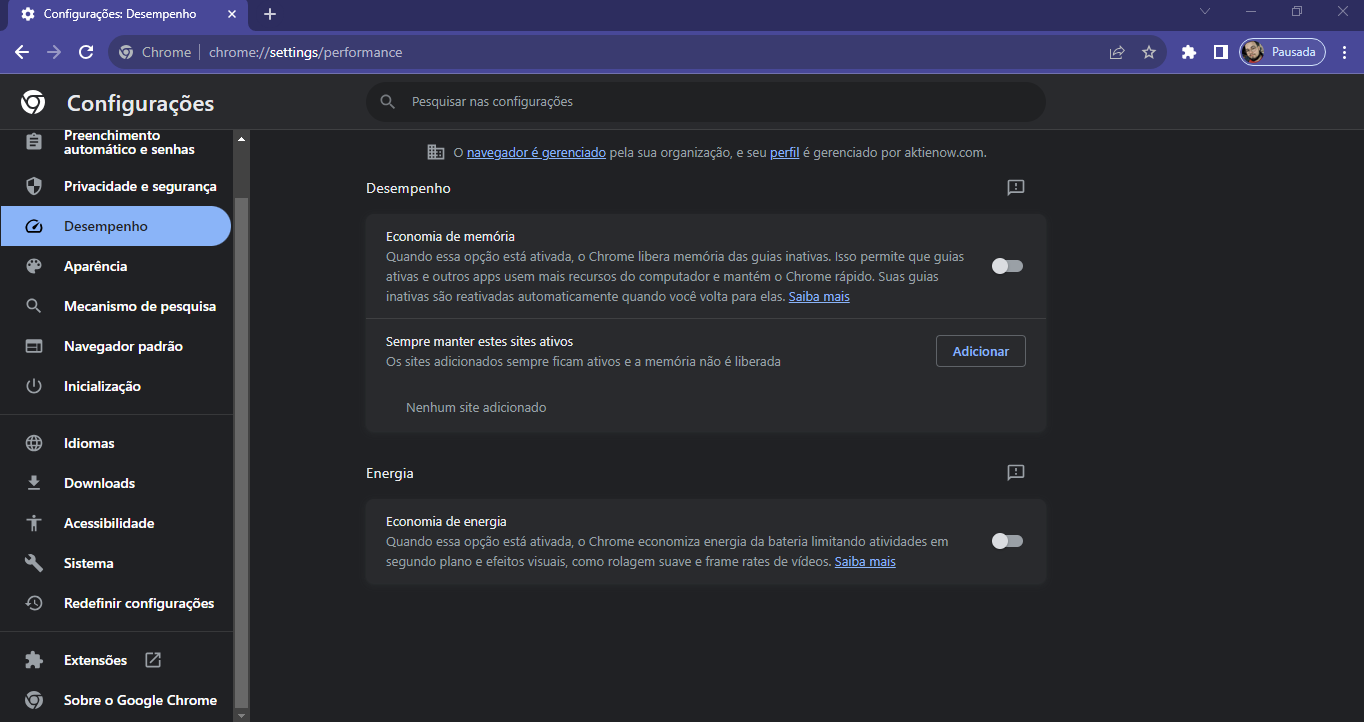Click the Pesquisar nas configurações search field

pos(705,102)
